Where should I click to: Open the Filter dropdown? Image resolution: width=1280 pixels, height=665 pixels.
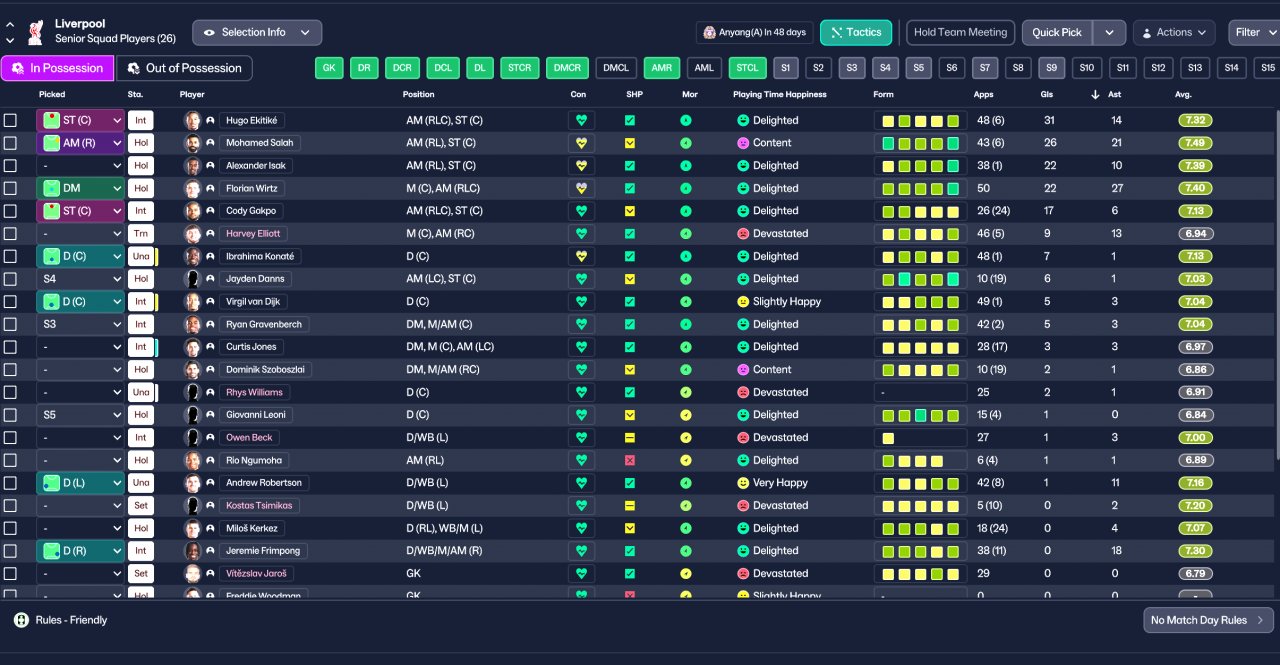1254,32
